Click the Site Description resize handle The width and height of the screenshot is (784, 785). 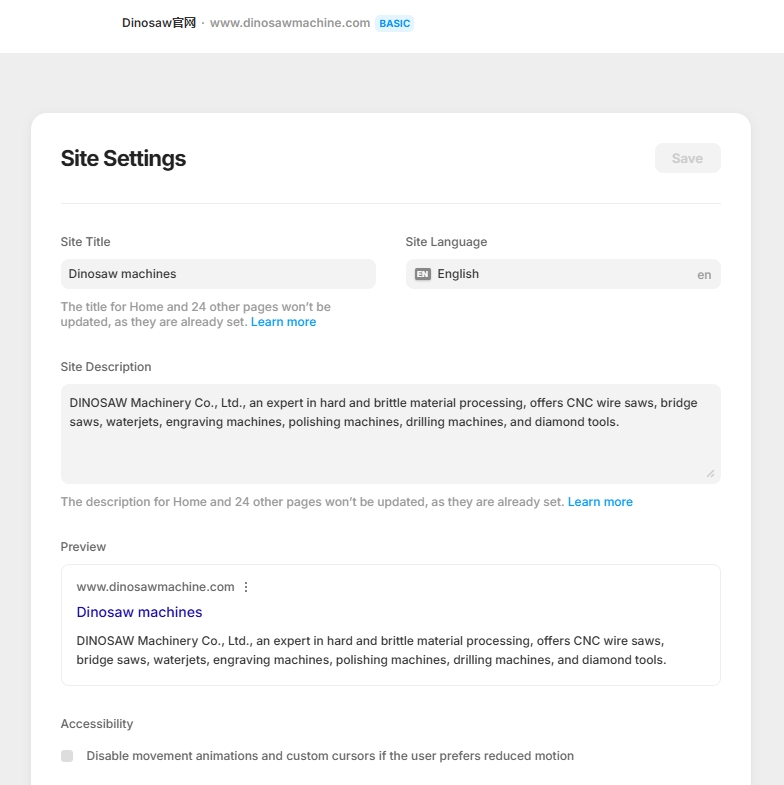(x=710, y=473)
